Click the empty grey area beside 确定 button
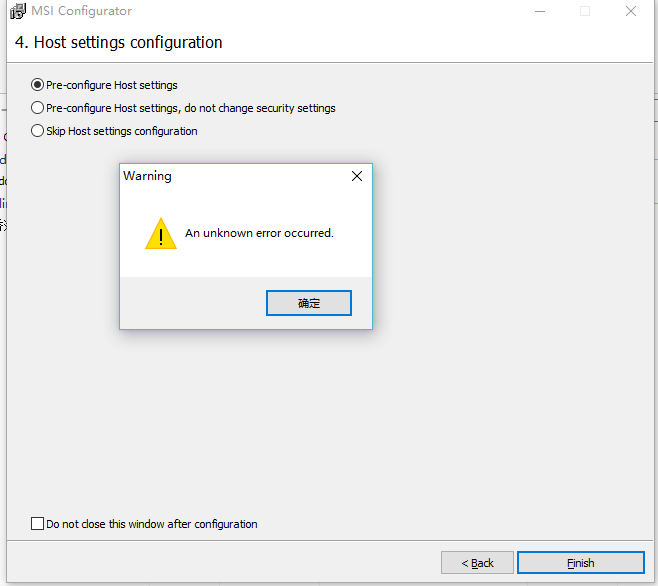 [x=190, y=303]
